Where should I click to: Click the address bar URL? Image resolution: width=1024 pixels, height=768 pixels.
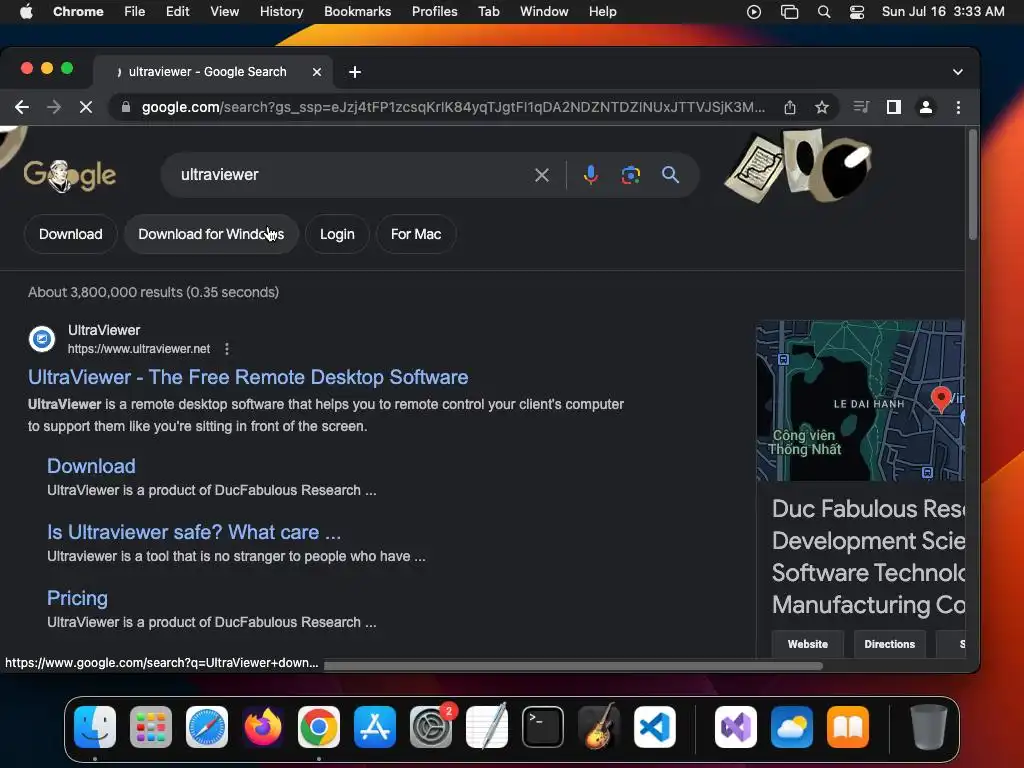pyautogui.click(x=453, y=107)
